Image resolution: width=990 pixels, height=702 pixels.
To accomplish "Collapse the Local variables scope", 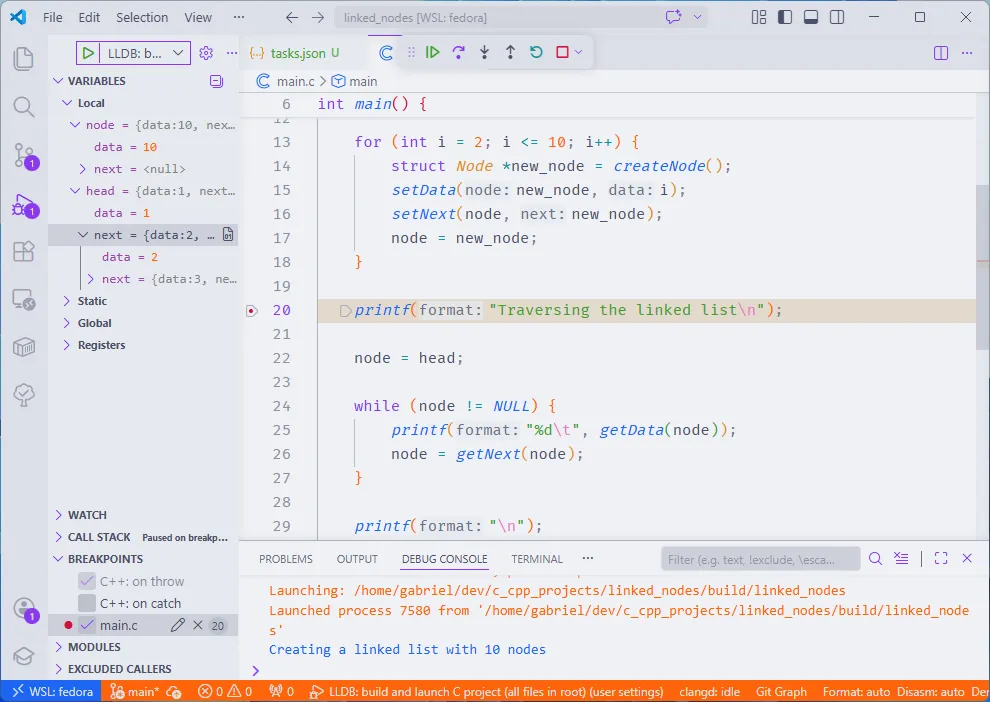I will [x=67, y=103].
